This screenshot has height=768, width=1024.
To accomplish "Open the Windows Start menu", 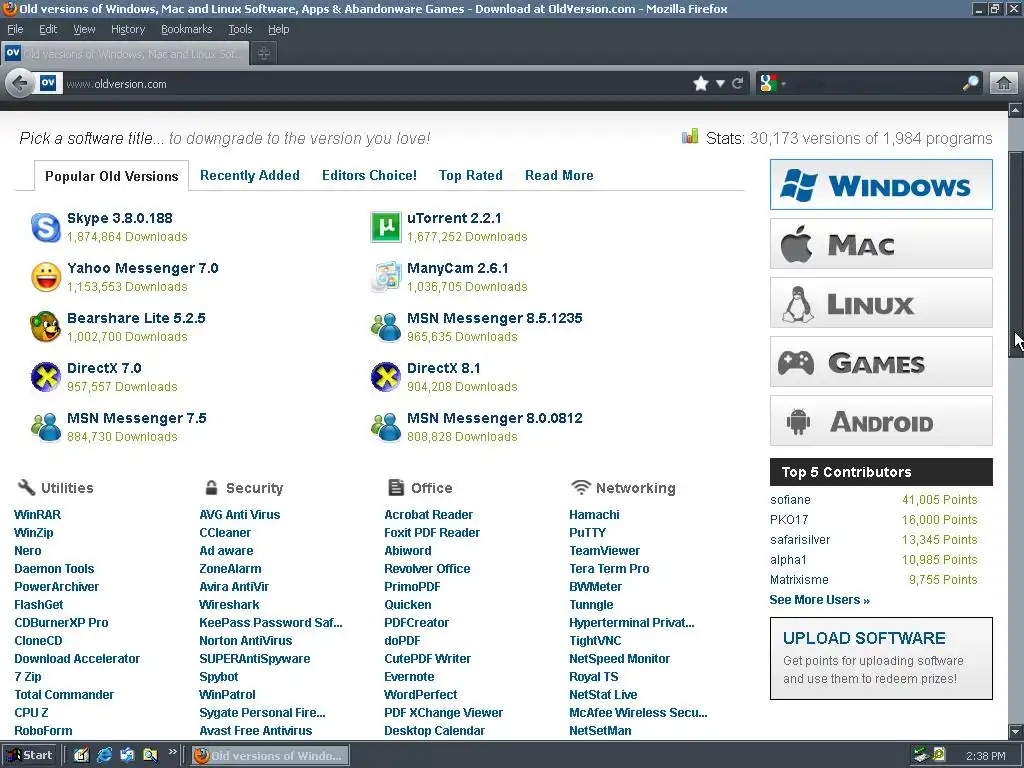I will pos(29,755).
